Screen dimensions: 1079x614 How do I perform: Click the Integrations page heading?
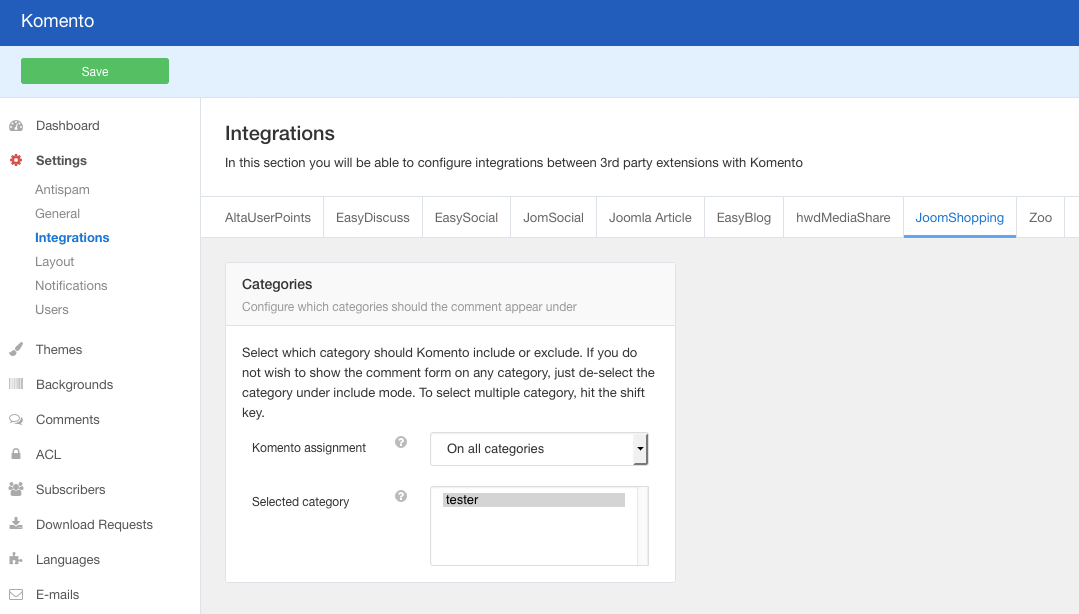pyautogui.click(x=279, y=133)
